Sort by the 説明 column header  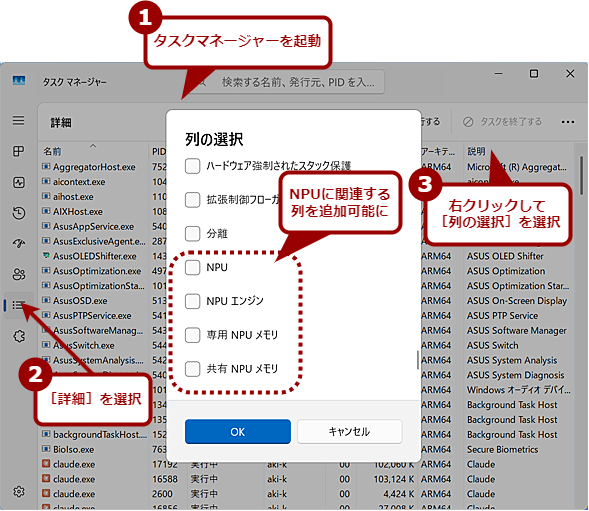(476, 151)
